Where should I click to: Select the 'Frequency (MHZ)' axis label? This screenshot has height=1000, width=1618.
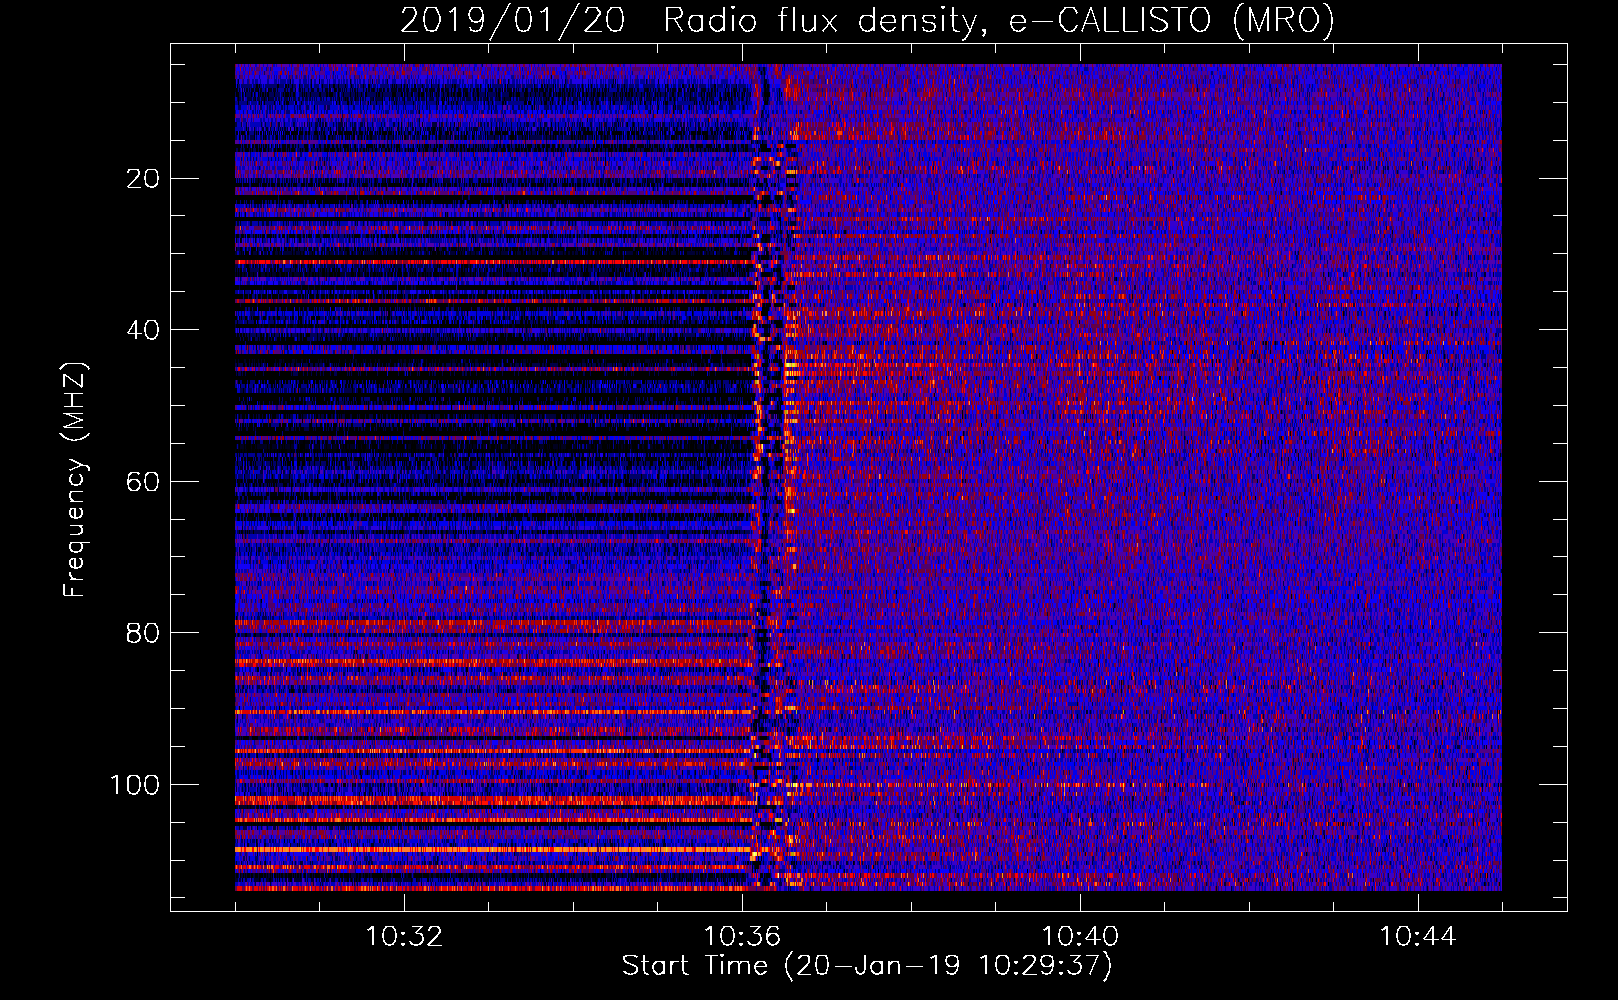tap(75, 480)
